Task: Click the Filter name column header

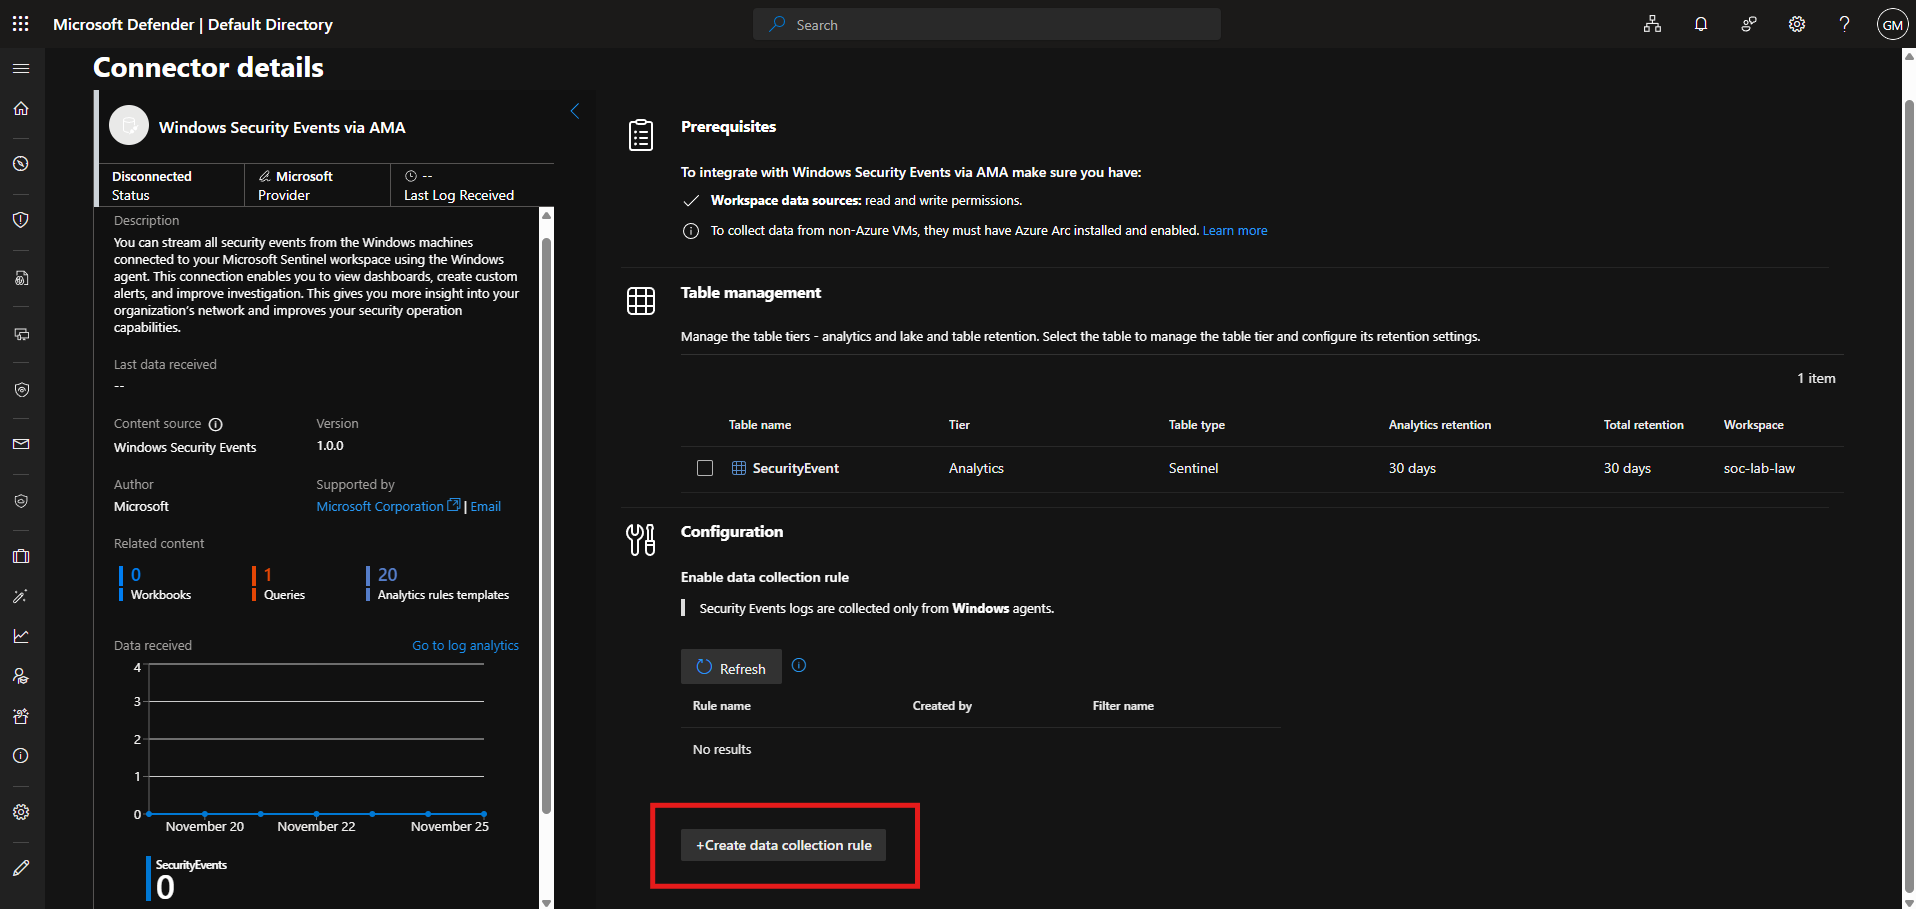Action: tap(1123, 706)
